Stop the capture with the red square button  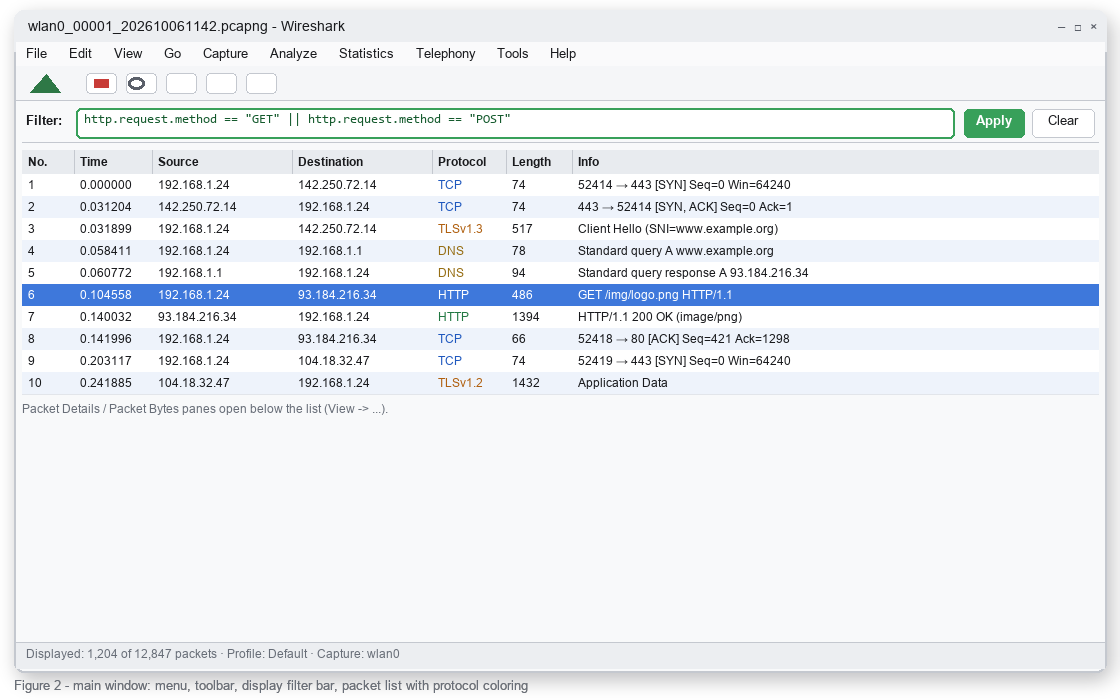point(101,84)
